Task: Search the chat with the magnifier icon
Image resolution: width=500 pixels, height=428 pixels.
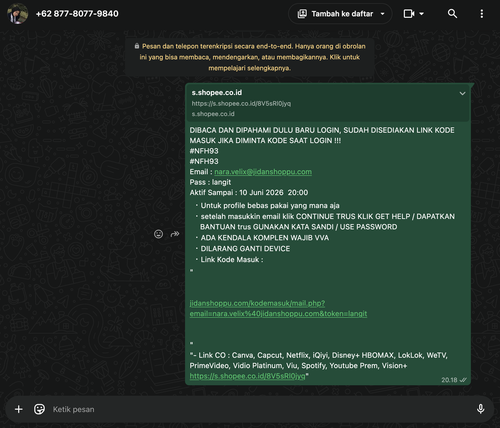Action: pos(452,14)
